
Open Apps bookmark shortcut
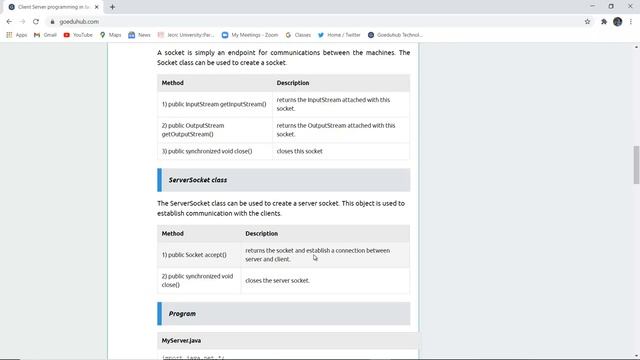point(17,35)
